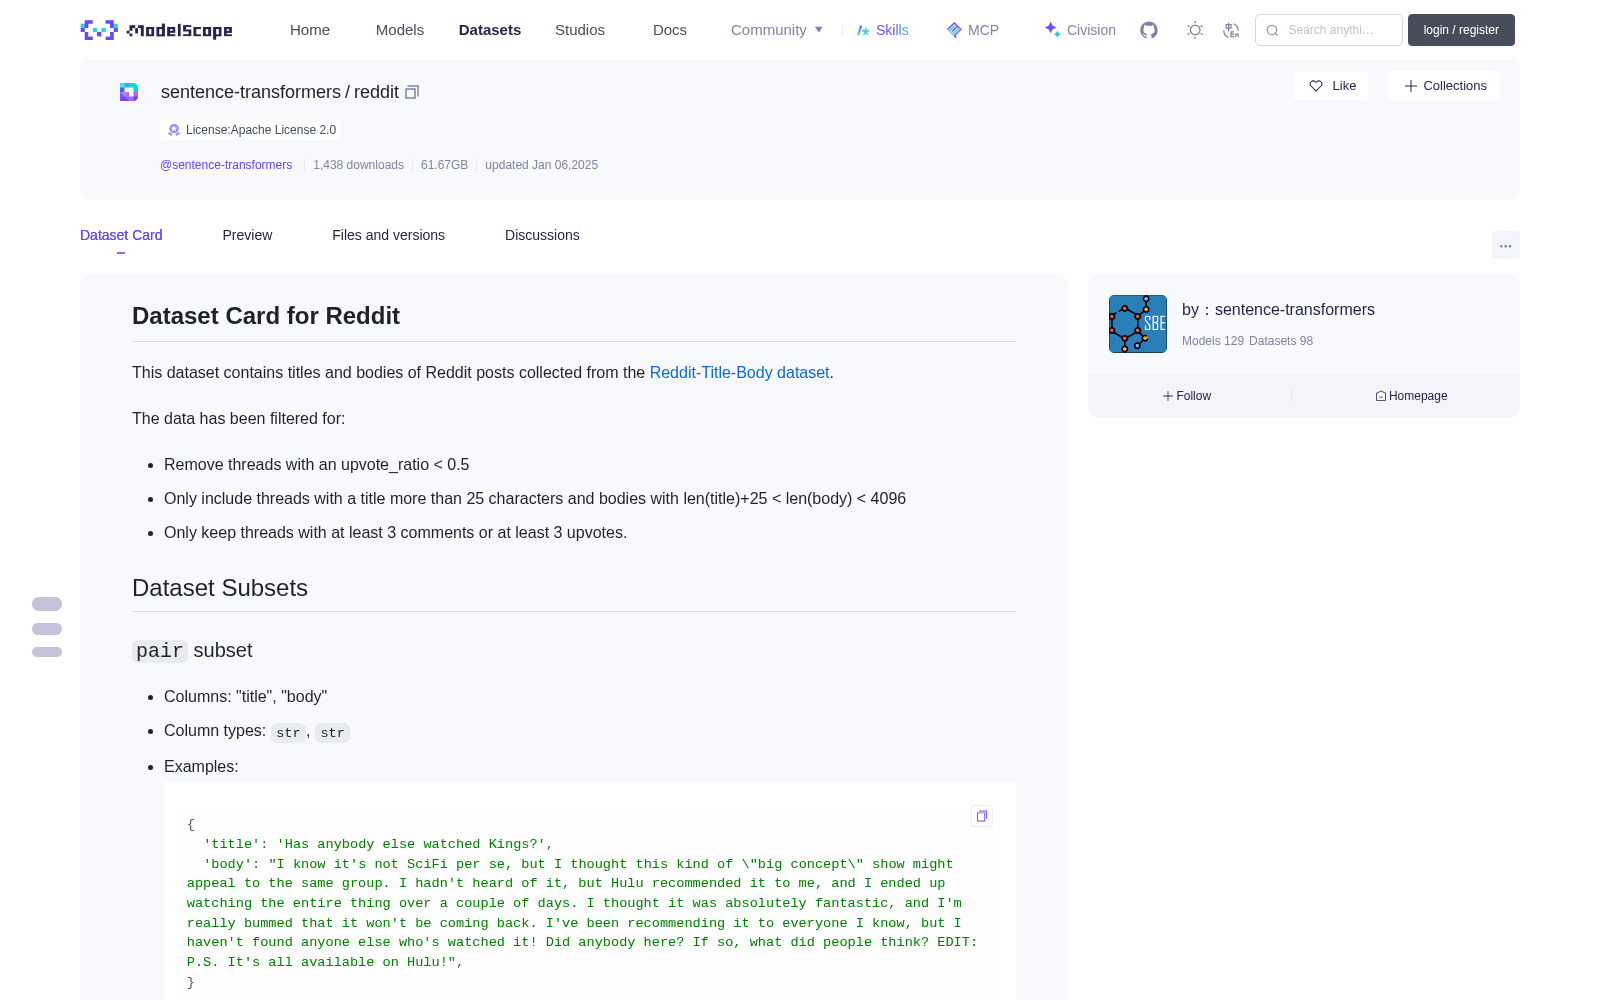Click the Apache License 2.0 badge
Image resolution: width=1600 pixels, height=1000 pixels.
coord(251,130)
